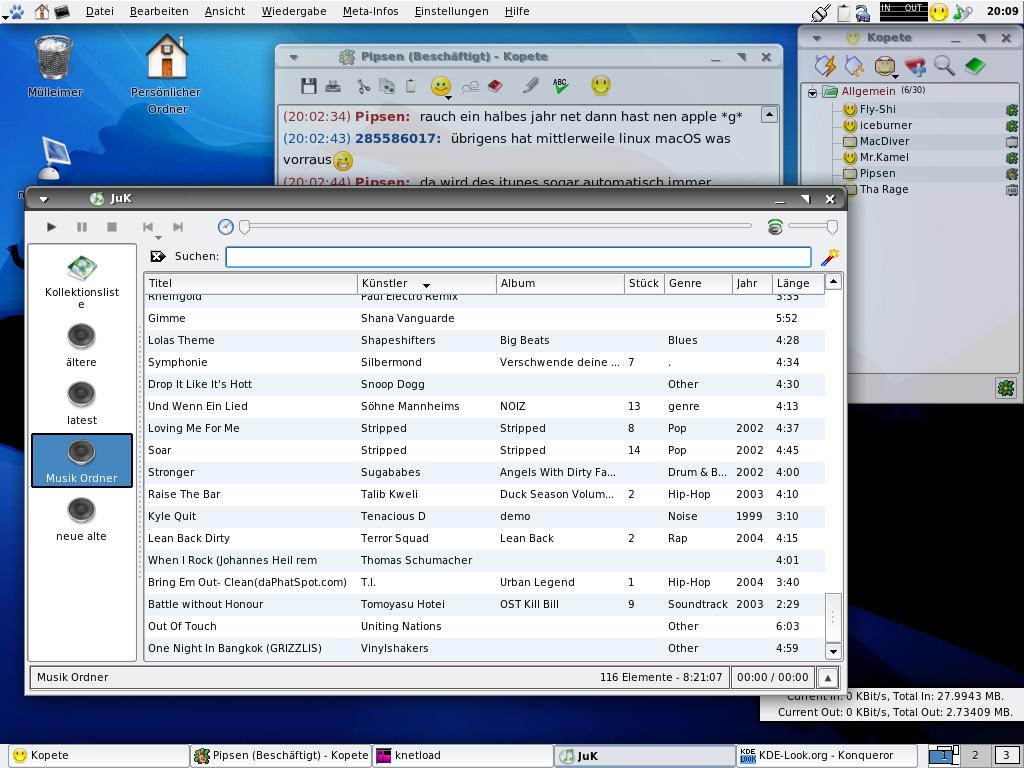Viewport: 1024px width, 768px height.
Task: Sort by the Album column header
Action: click(x=560, y=283)
